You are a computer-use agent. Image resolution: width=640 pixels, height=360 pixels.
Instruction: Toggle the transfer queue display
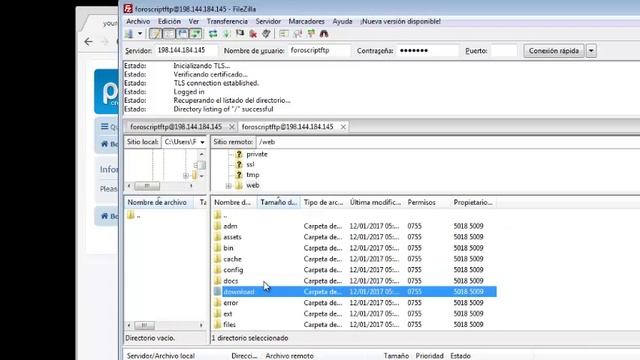click(x=196, y=34)
